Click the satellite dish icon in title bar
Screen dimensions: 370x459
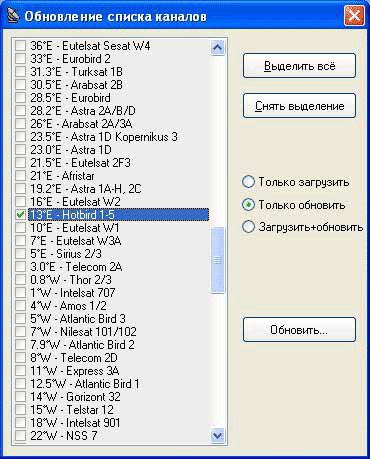pyautogui.click(x=13, y=16)
